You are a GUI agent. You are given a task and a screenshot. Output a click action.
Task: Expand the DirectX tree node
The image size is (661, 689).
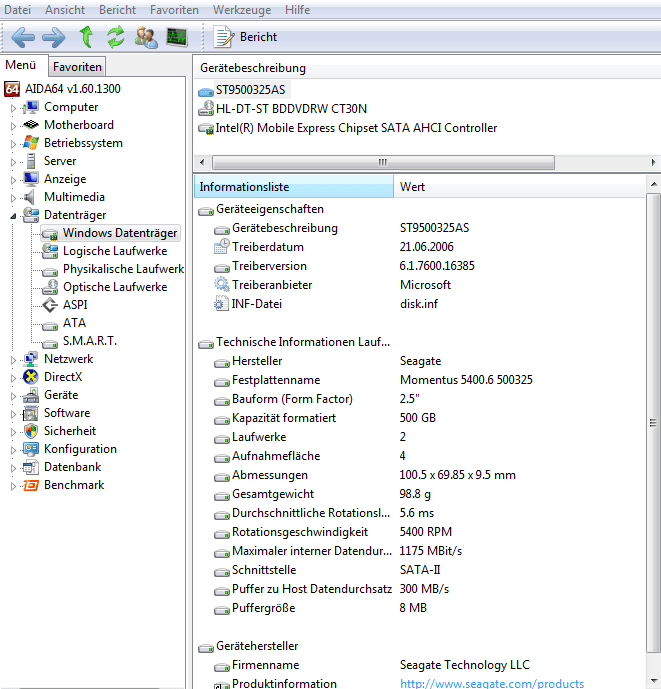coord(13,378)
